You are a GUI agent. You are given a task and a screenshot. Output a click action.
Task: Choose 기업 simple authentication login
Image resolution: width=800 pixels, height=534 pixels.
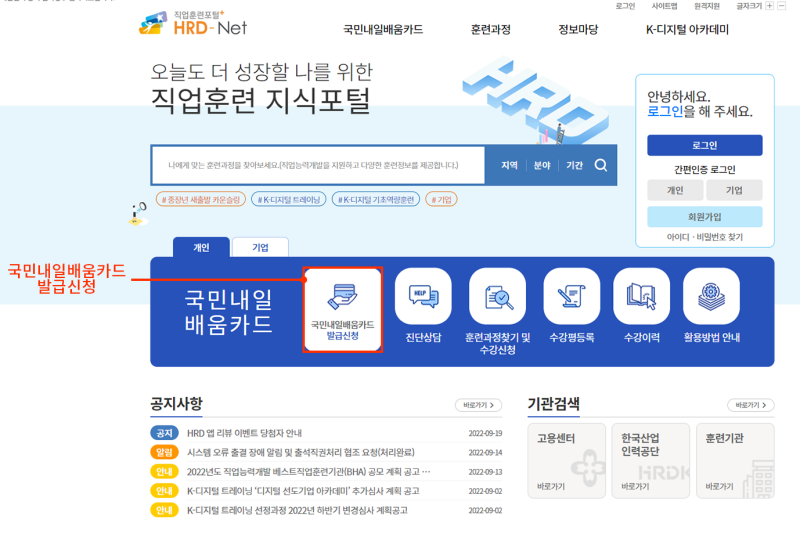(734, 190)
